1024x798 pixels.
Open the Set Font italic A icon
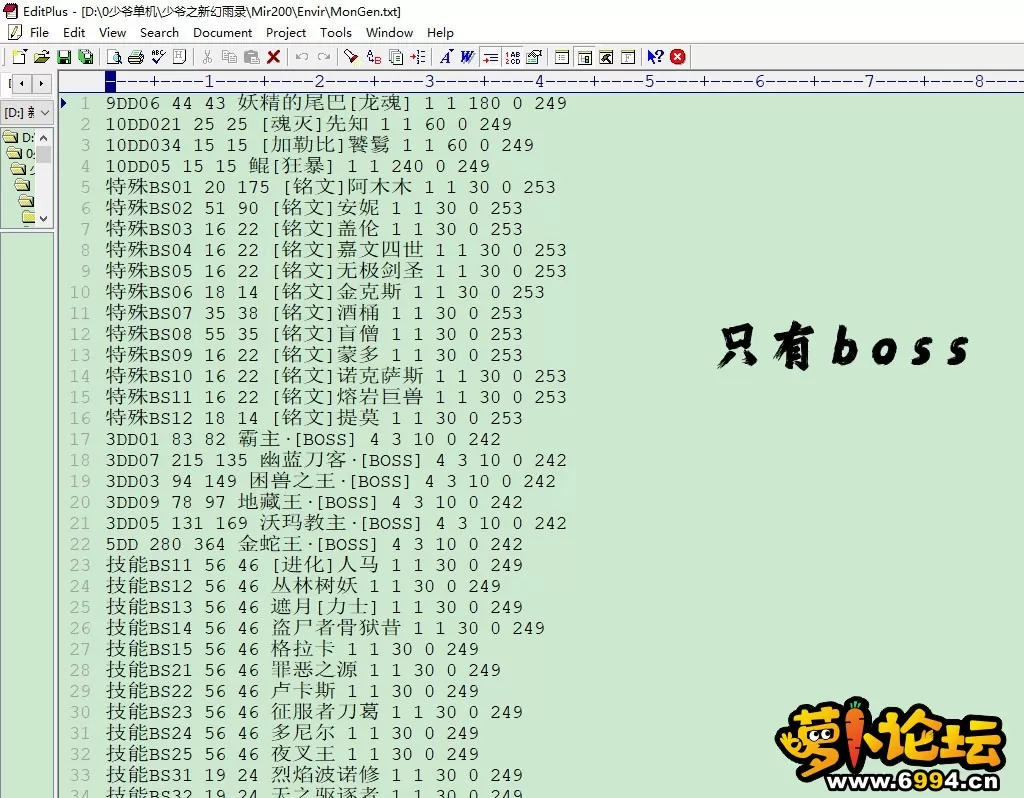point(446,57)
